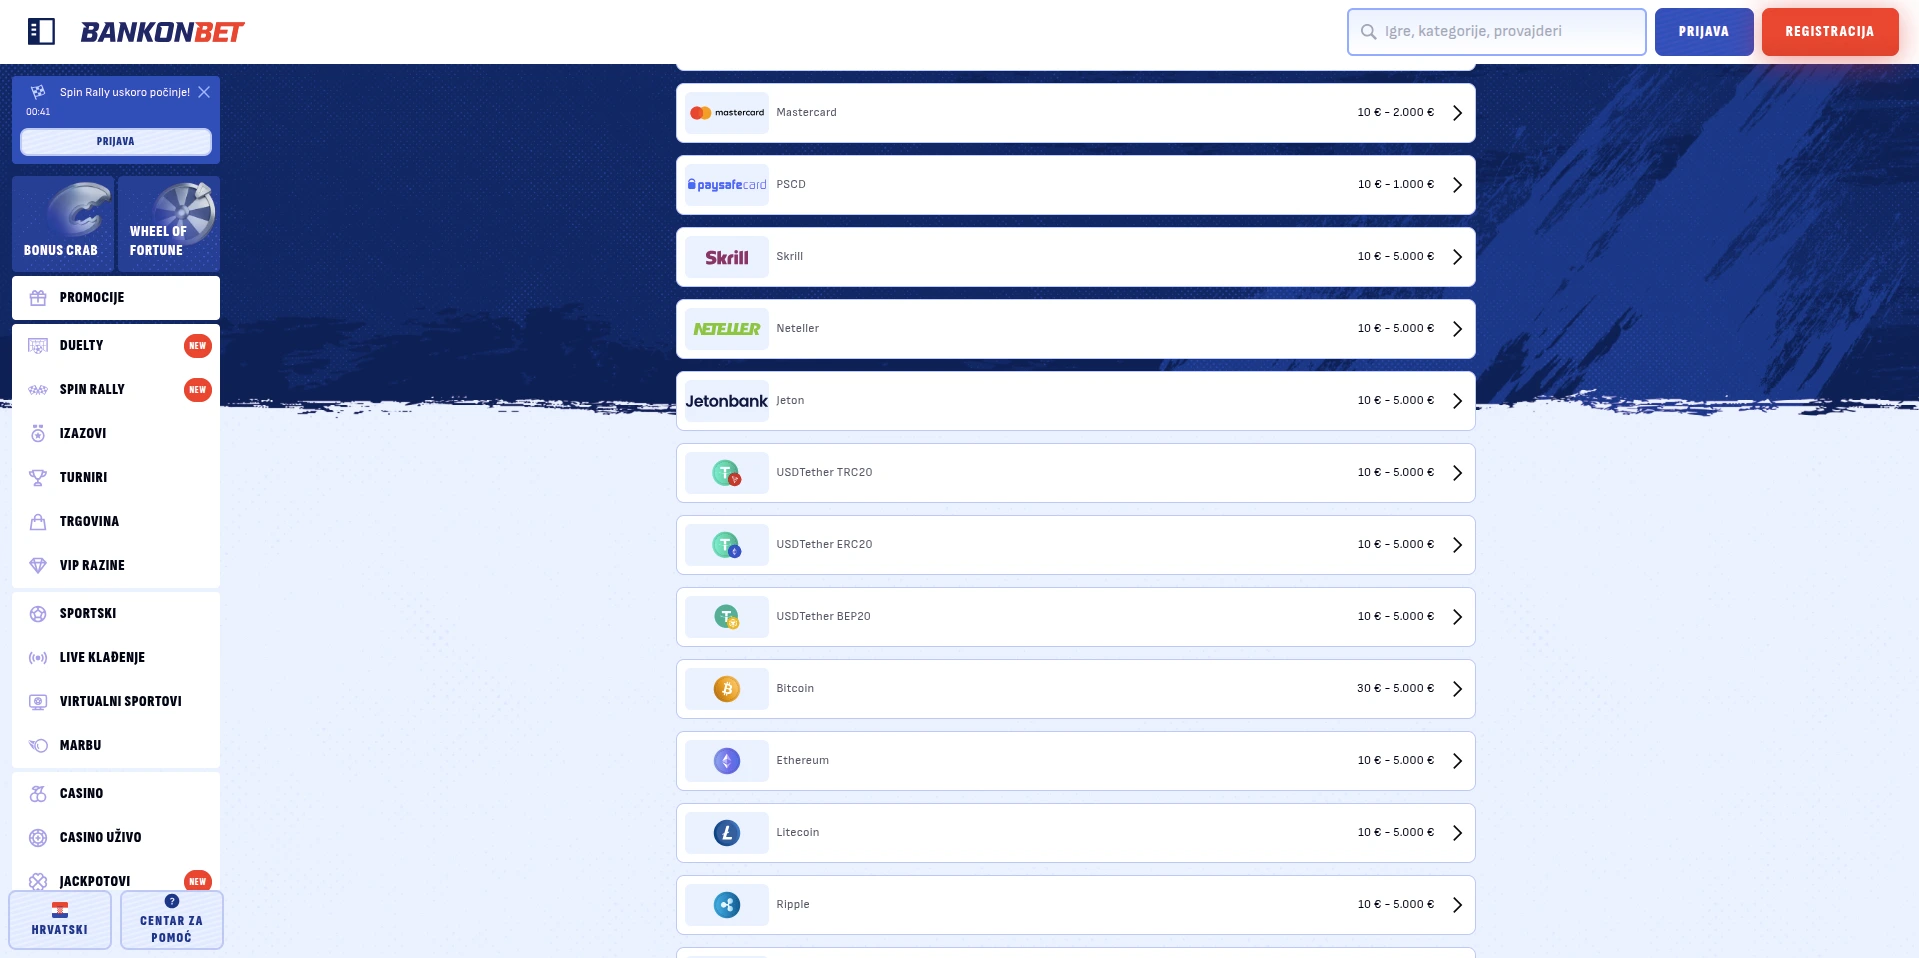Open the Wheel of Fortune tile
1919x958 pixels.
(168, 224)
